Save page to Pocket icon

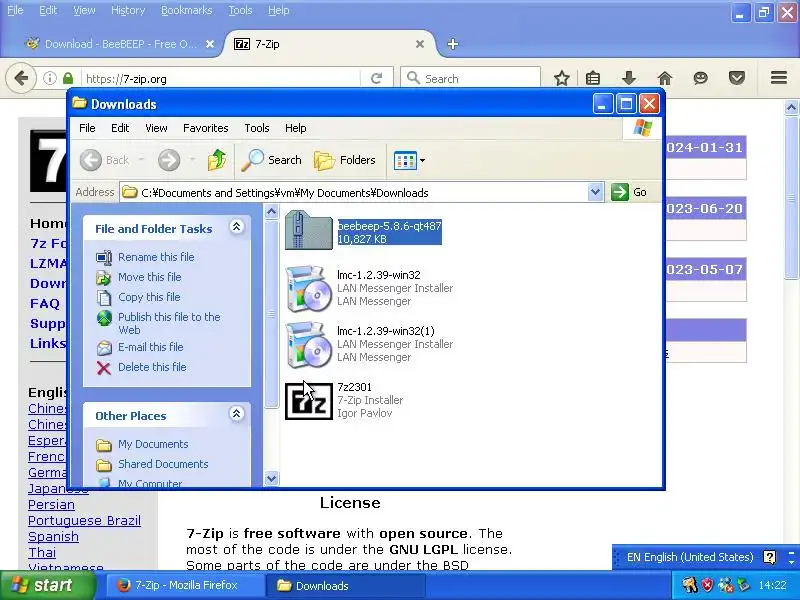737,78
